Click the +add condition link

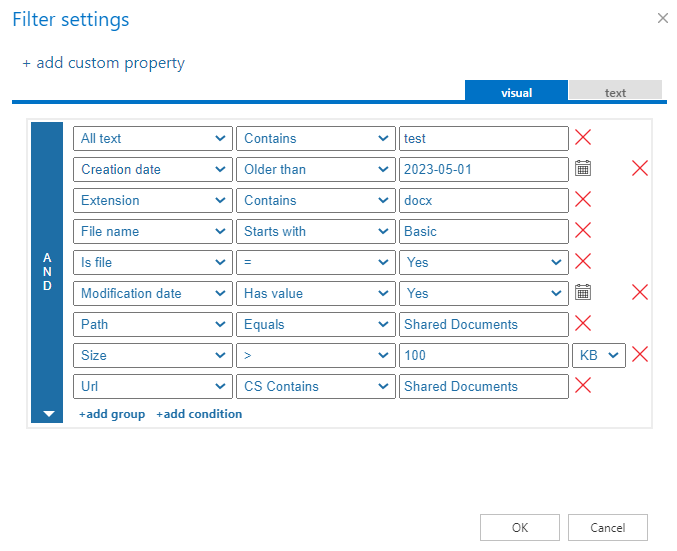pos(199,414)
